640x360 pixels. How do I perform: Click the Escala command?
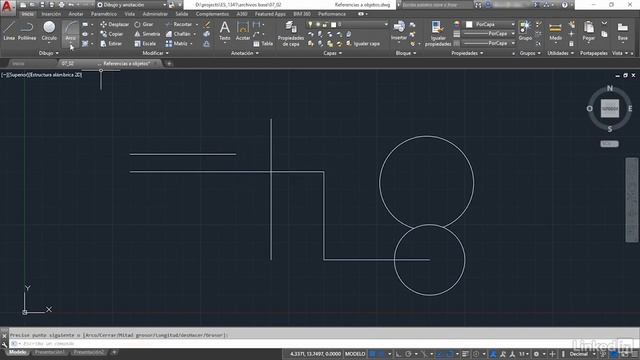pos(145,43)
